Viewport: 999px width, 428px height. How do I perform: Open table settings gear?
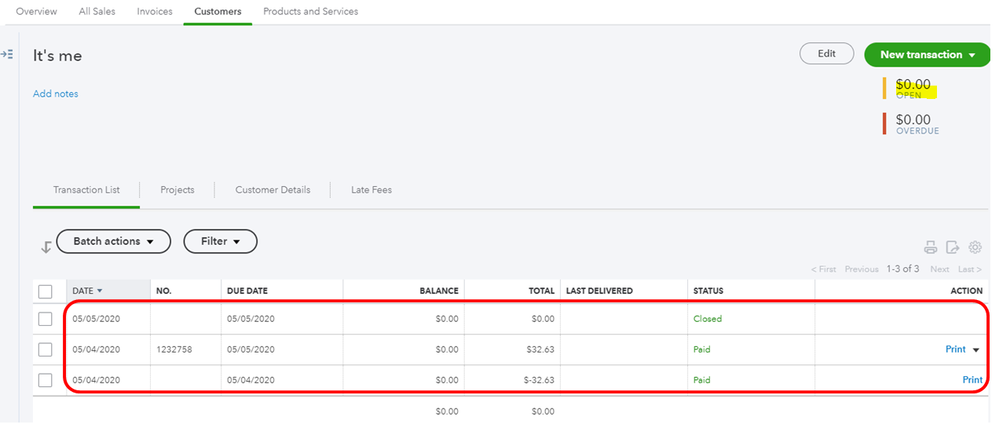click(975, 247)
